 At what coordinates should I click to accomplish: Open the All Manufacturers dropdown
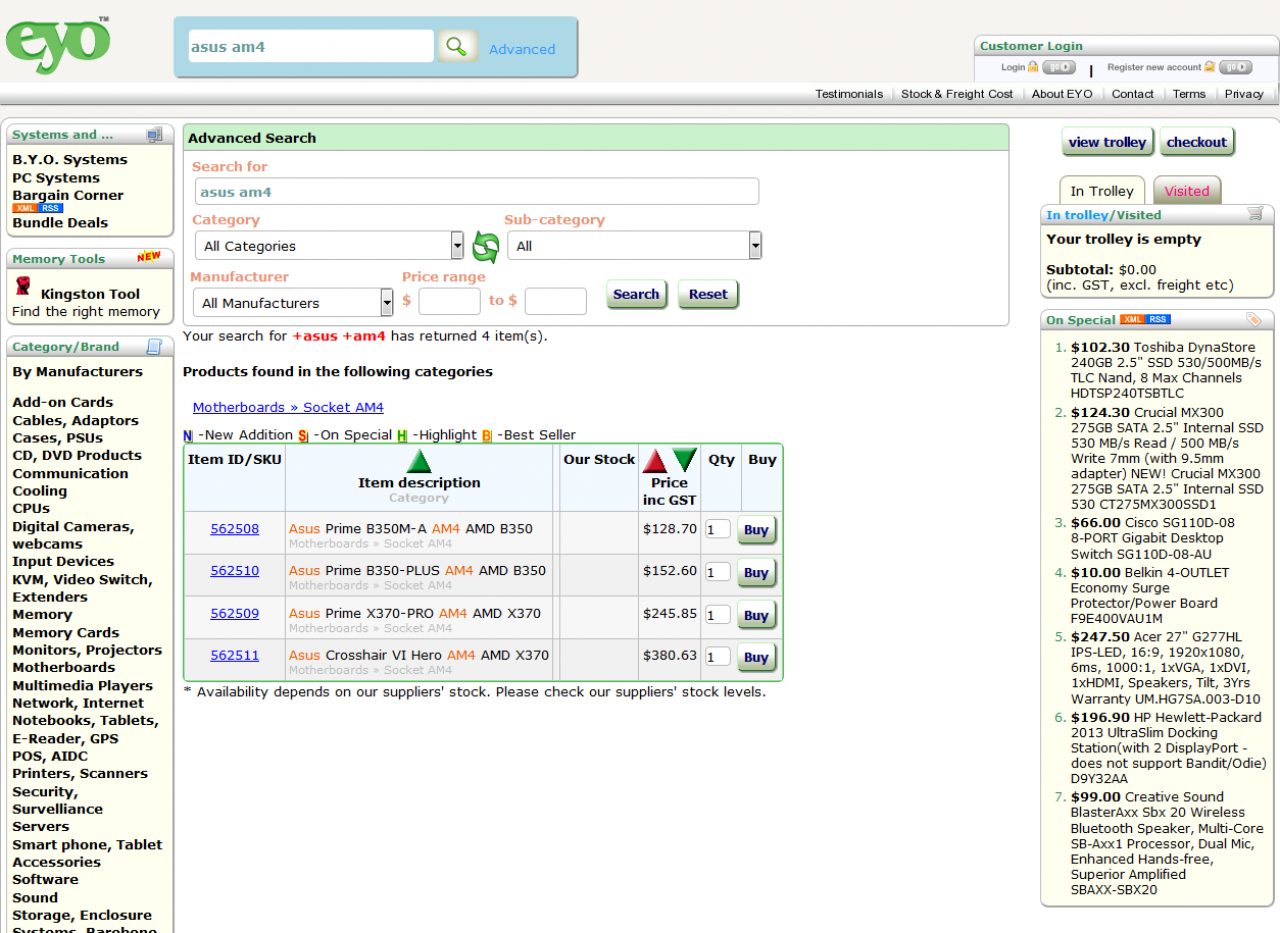pos(294,302)
